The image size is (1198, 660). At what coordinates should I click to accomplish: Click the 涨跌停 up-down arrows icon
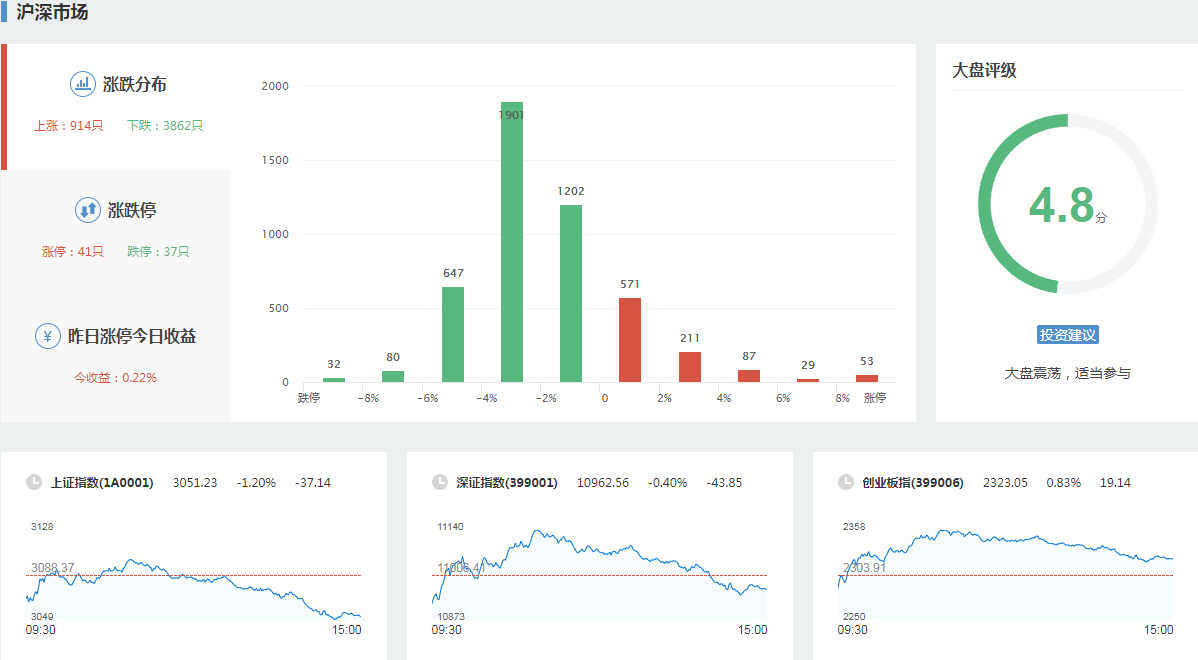click(x=87, y=210)
